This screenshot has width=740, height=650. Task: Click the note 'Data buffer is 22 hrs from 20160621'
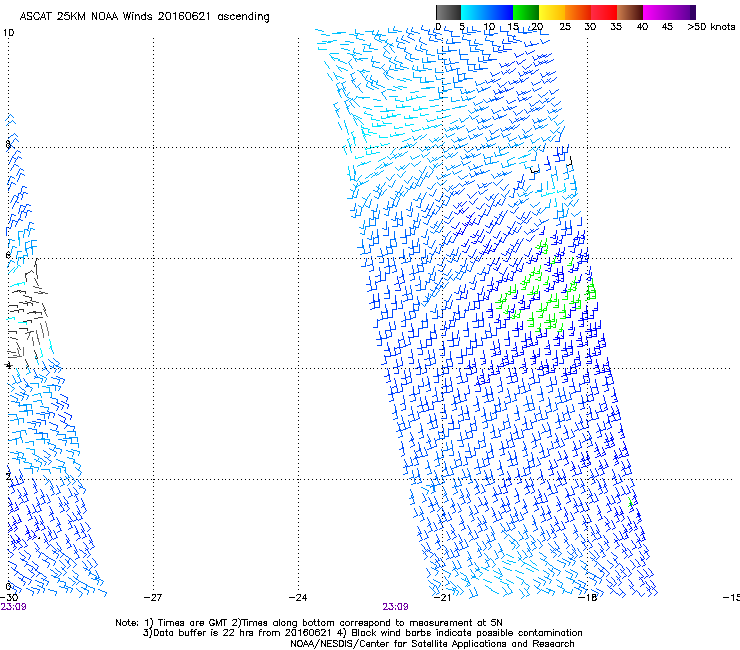[x=243, y=633]
